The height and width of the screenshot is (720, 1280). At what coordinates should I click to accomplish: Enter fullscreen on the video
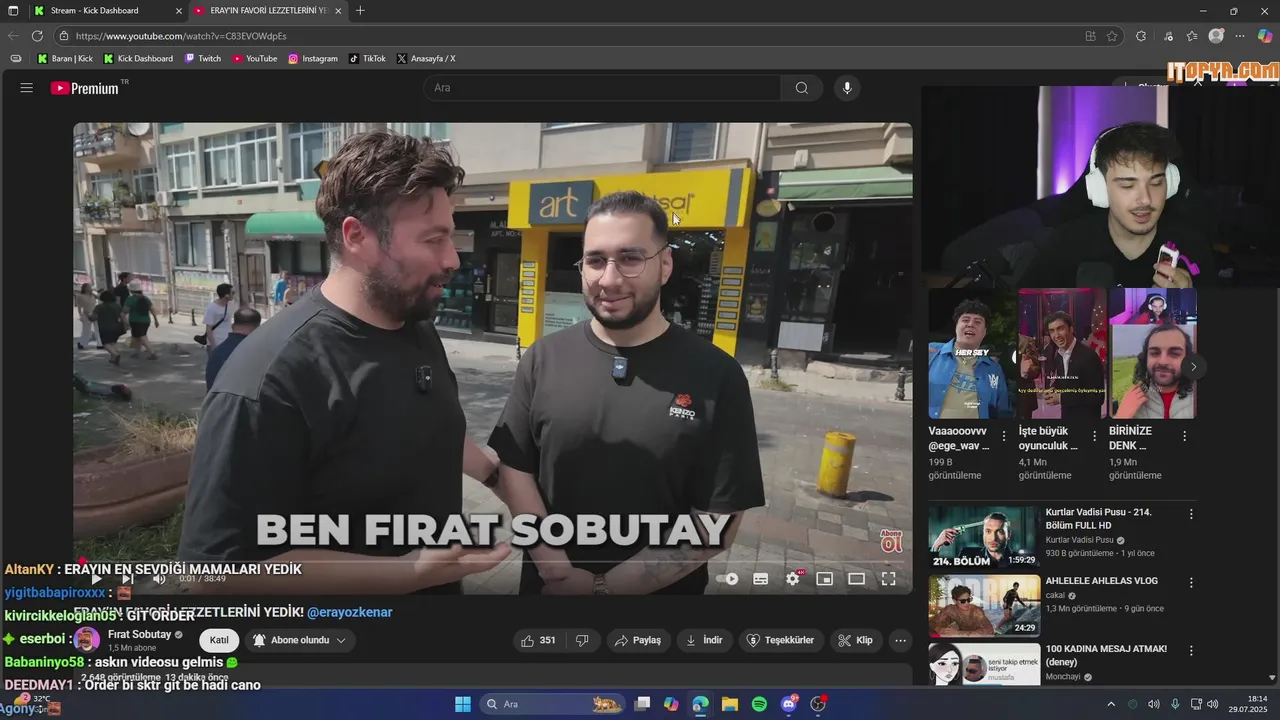point(888,578)
